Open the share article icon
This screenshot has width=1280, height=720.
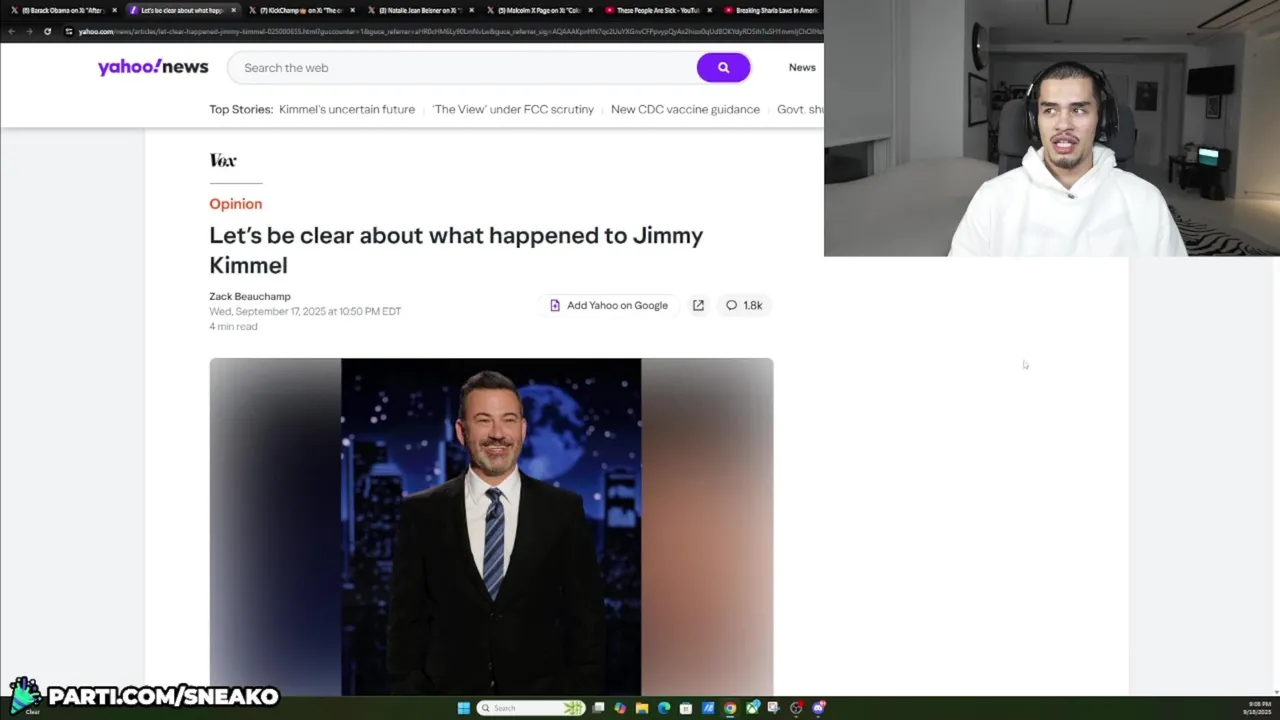click(x=698, y=305)
